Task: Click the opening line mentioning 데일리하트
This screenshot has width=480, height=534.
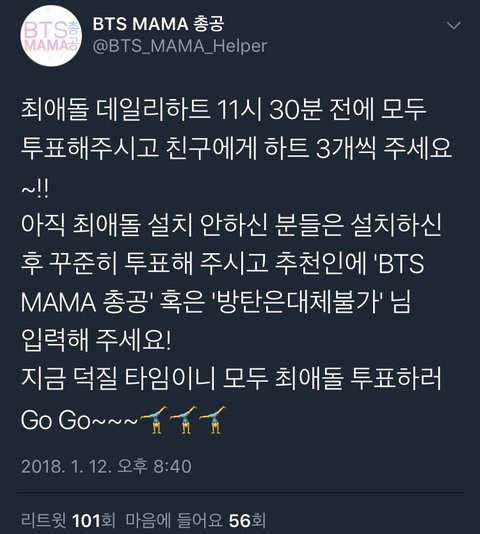Action: click(223, 110)
